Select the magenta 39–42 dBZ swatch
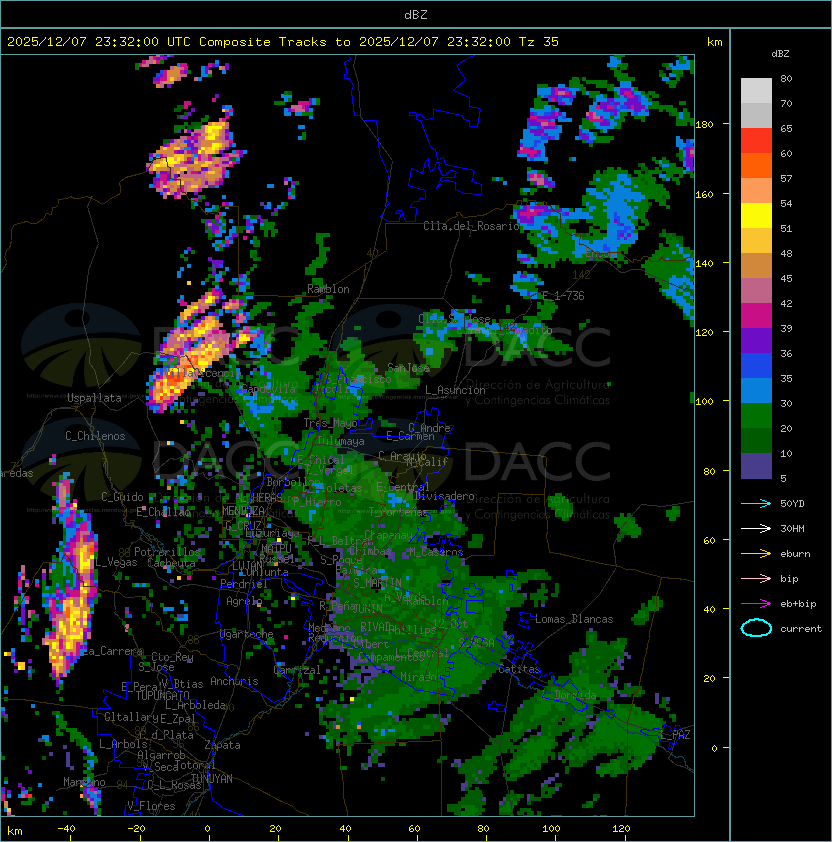The height and width of the screenshot is (842, 832). [x=756, y=316]
